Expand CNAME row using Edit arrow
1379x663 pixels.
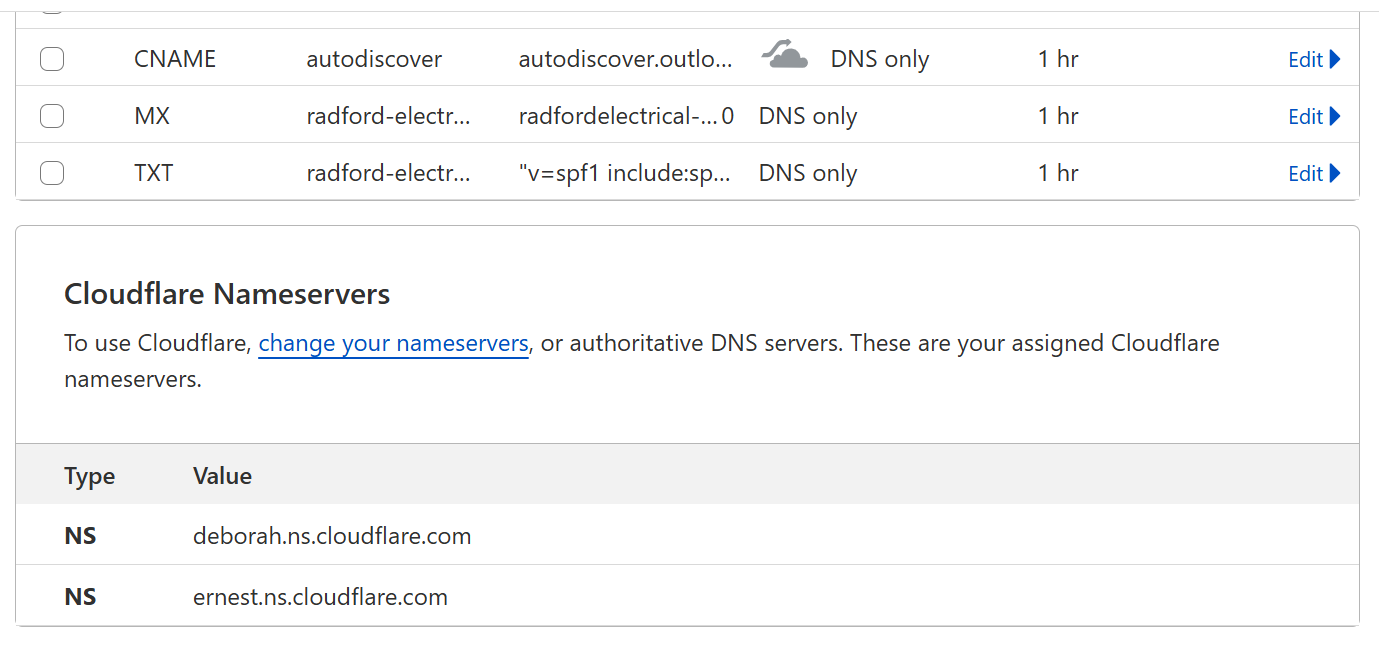tap(1335, 59)
